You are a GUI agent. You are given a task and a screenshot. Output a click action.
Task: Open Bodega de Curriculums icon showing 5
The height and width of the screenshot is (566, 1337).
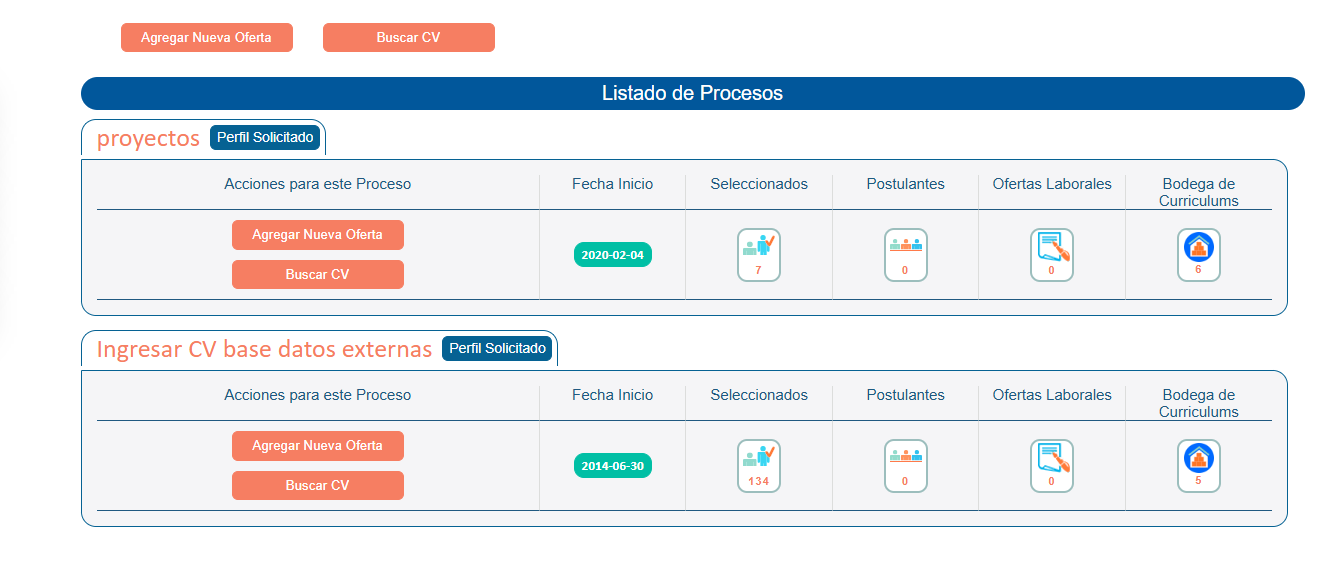(x=1198, y=466)
